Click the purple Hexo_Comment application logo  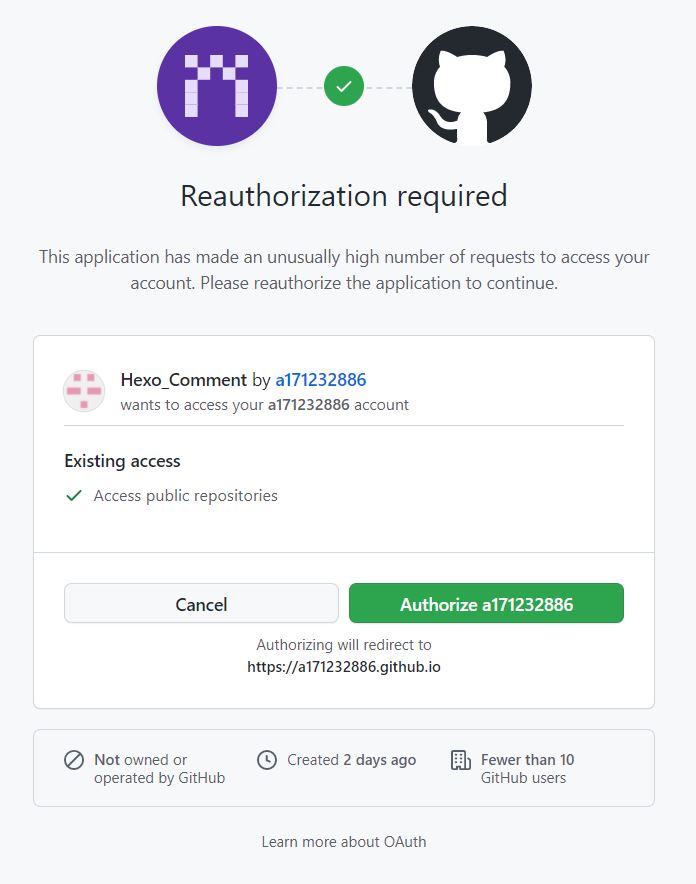[x=216, y=86]
